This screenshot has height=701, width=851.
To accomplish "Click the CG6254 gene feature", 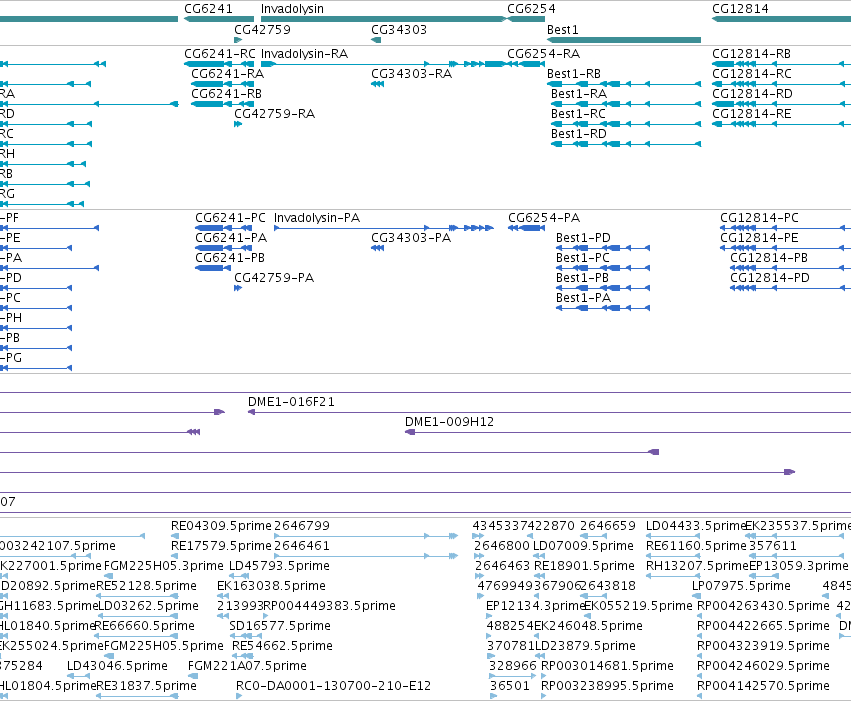I will (x=526, y=19).
